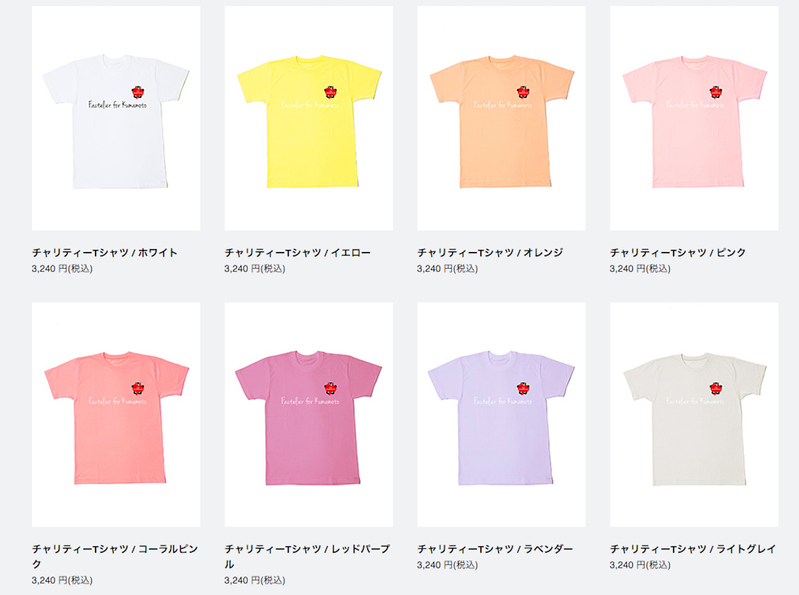Click the red mascot logo on the white shirt
This screenshot has width=799, height=595.
[138, 92]
